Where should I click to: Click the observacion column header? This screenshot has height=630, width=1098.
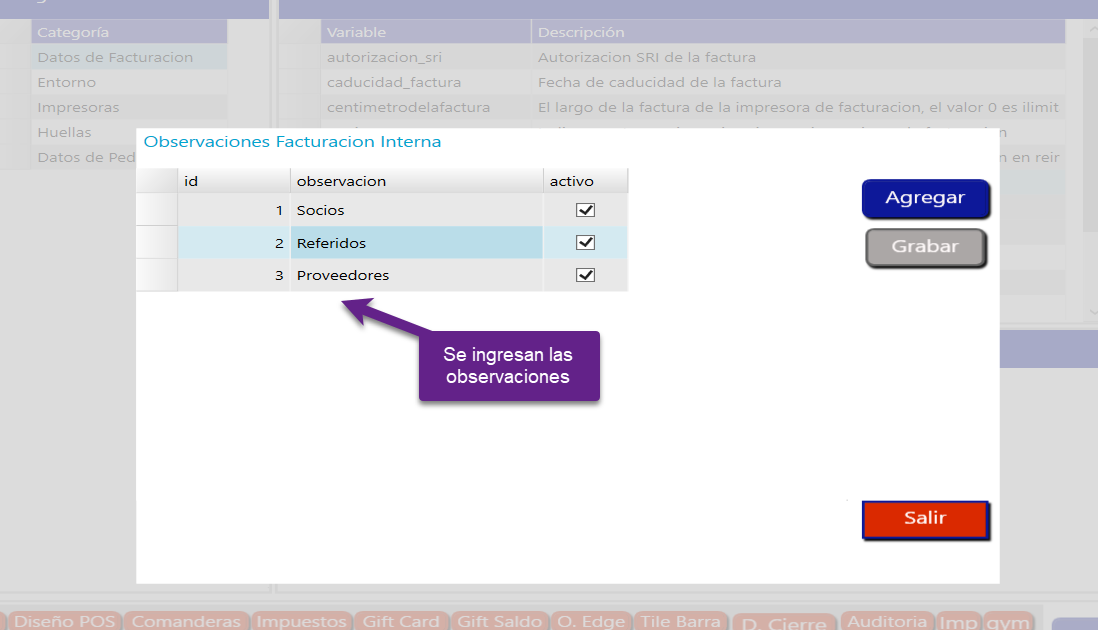416,181
